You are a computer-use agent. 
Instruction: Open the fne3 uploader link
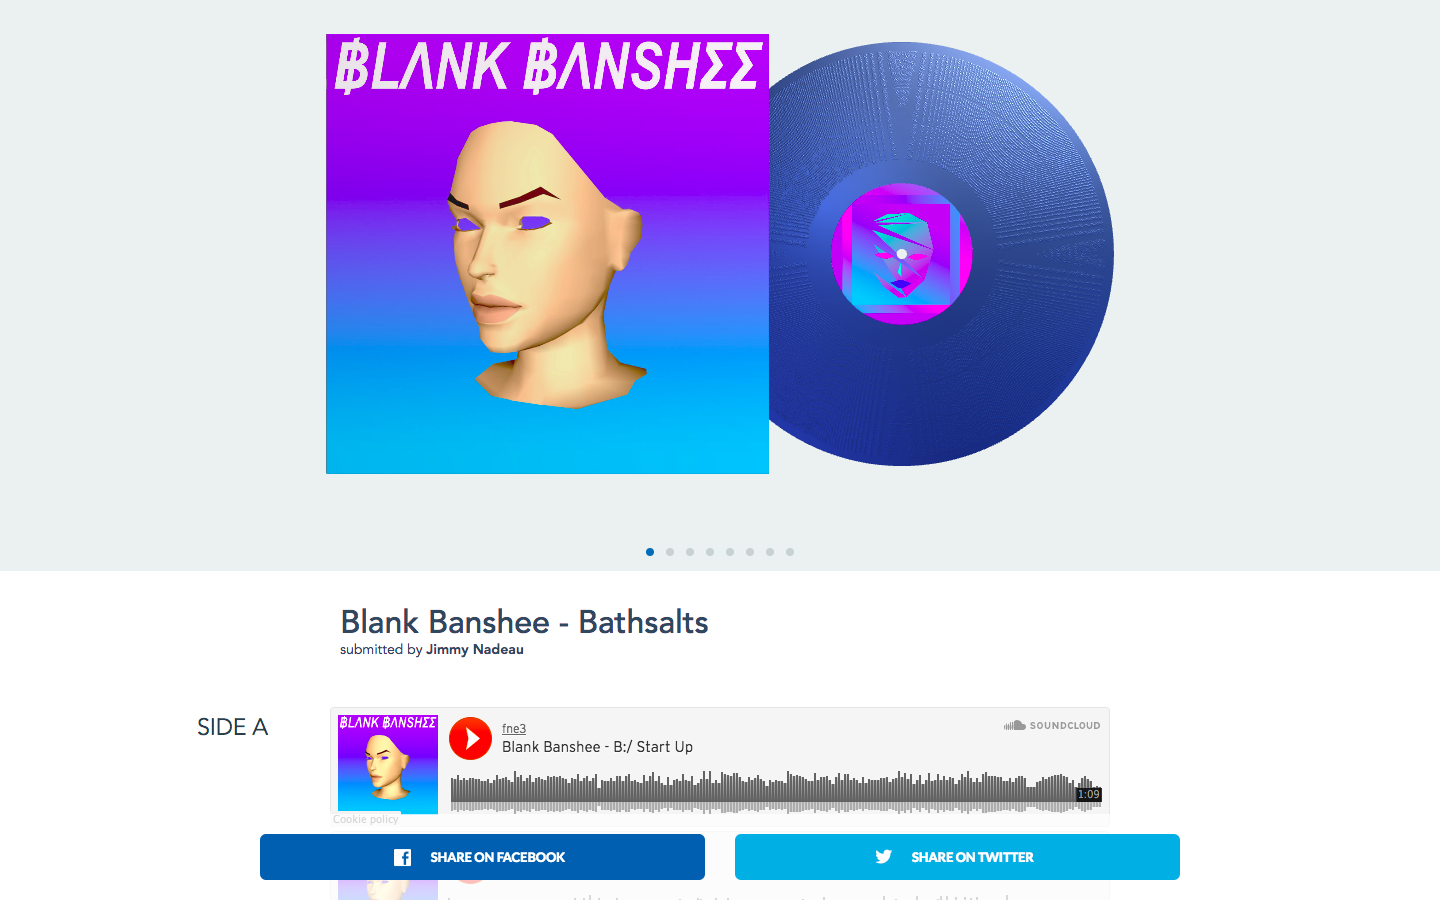pyautogui.click(x=514, y=729)
